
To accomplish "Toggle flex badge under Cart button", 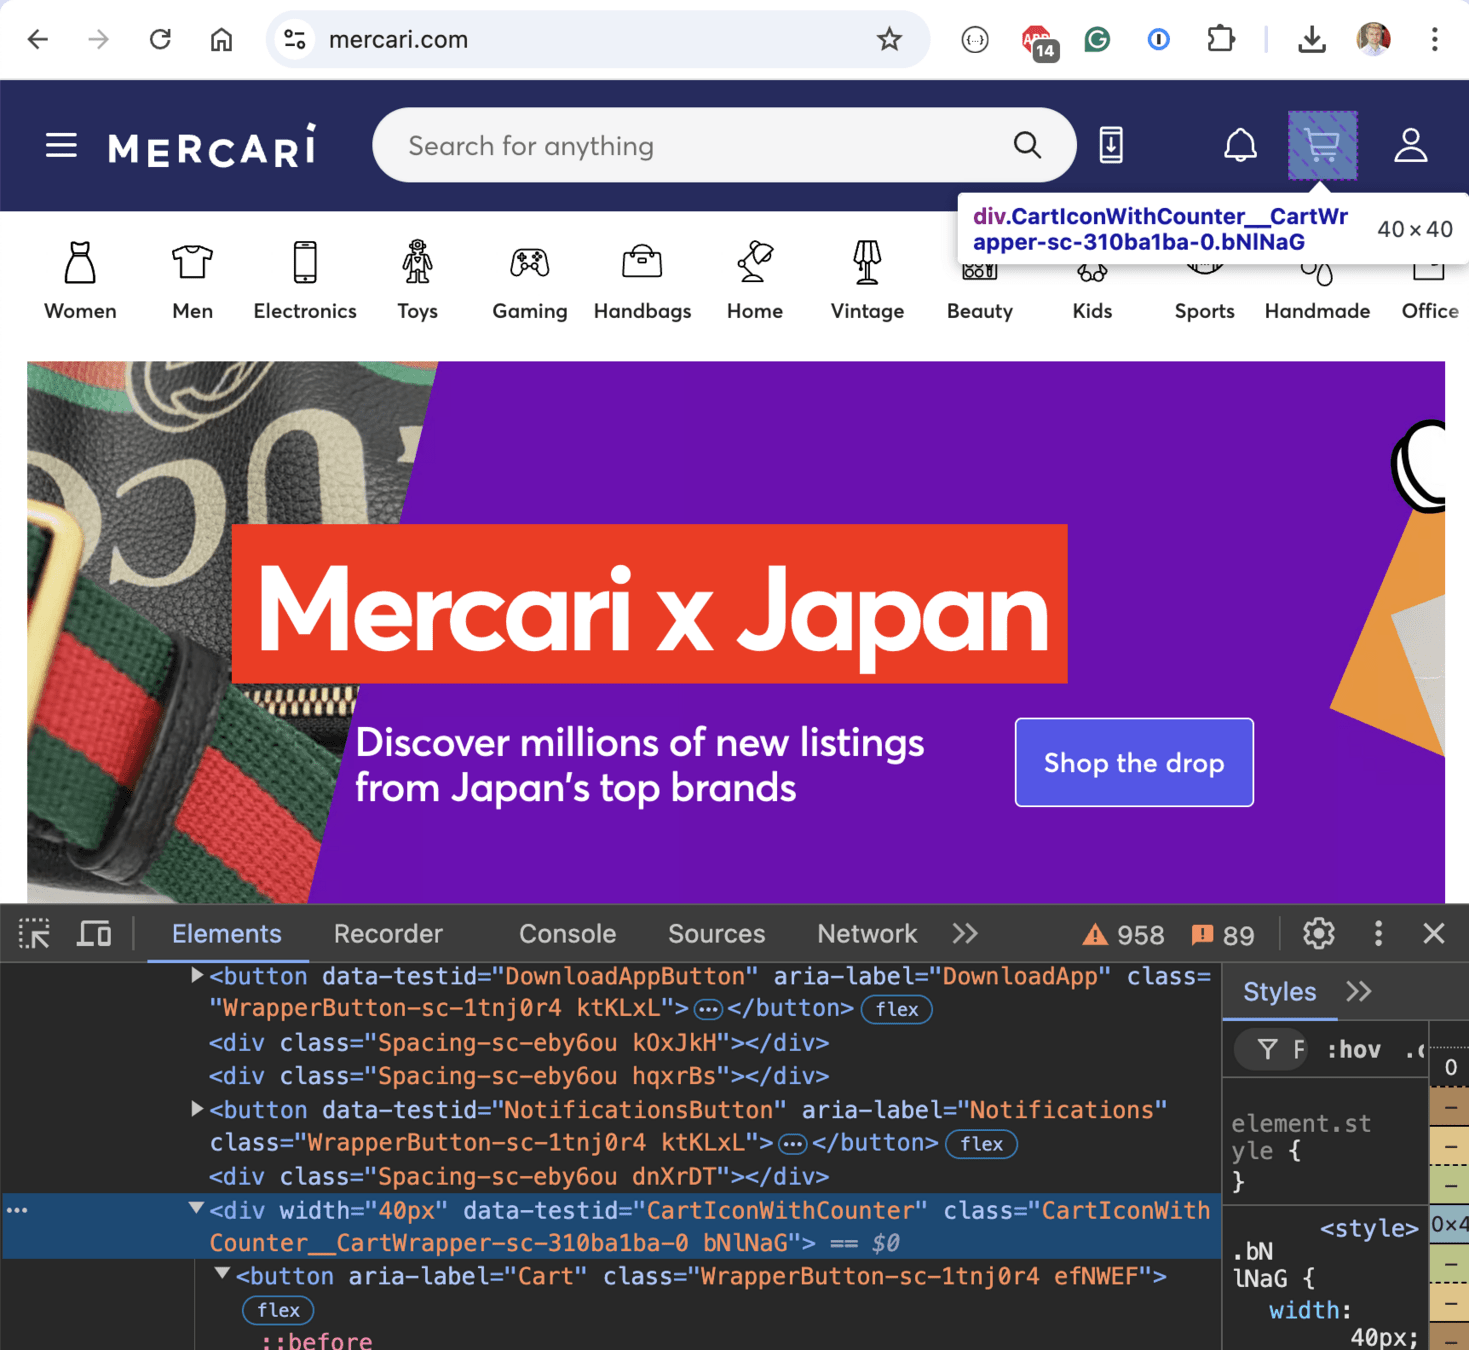I will (278, 1310).
